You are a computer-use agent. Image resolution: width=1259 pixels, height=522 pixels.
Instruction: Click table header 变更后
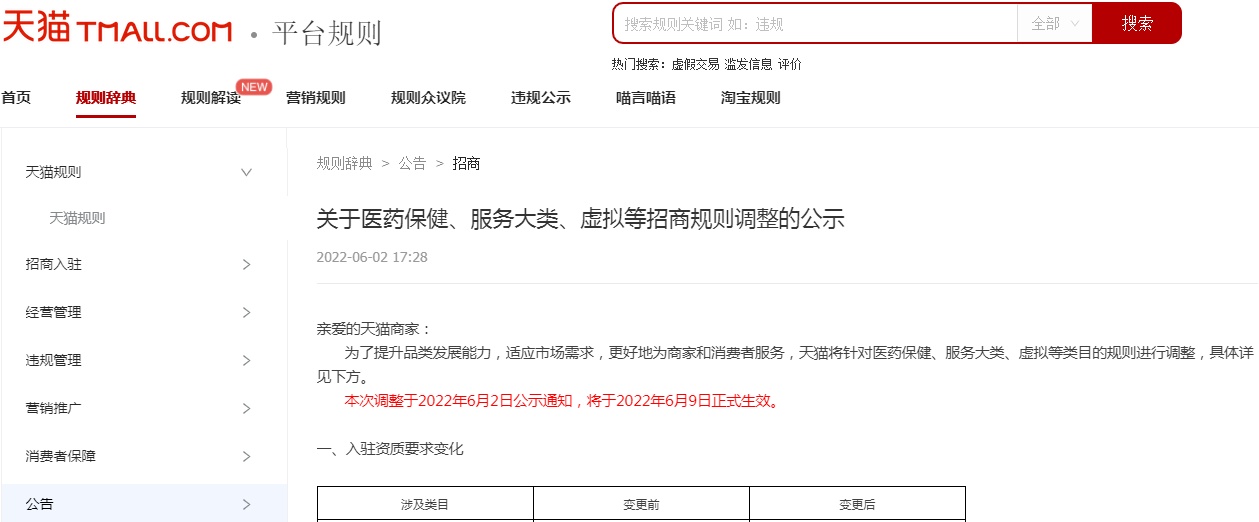pyautogui.click(x=857, y=505)
